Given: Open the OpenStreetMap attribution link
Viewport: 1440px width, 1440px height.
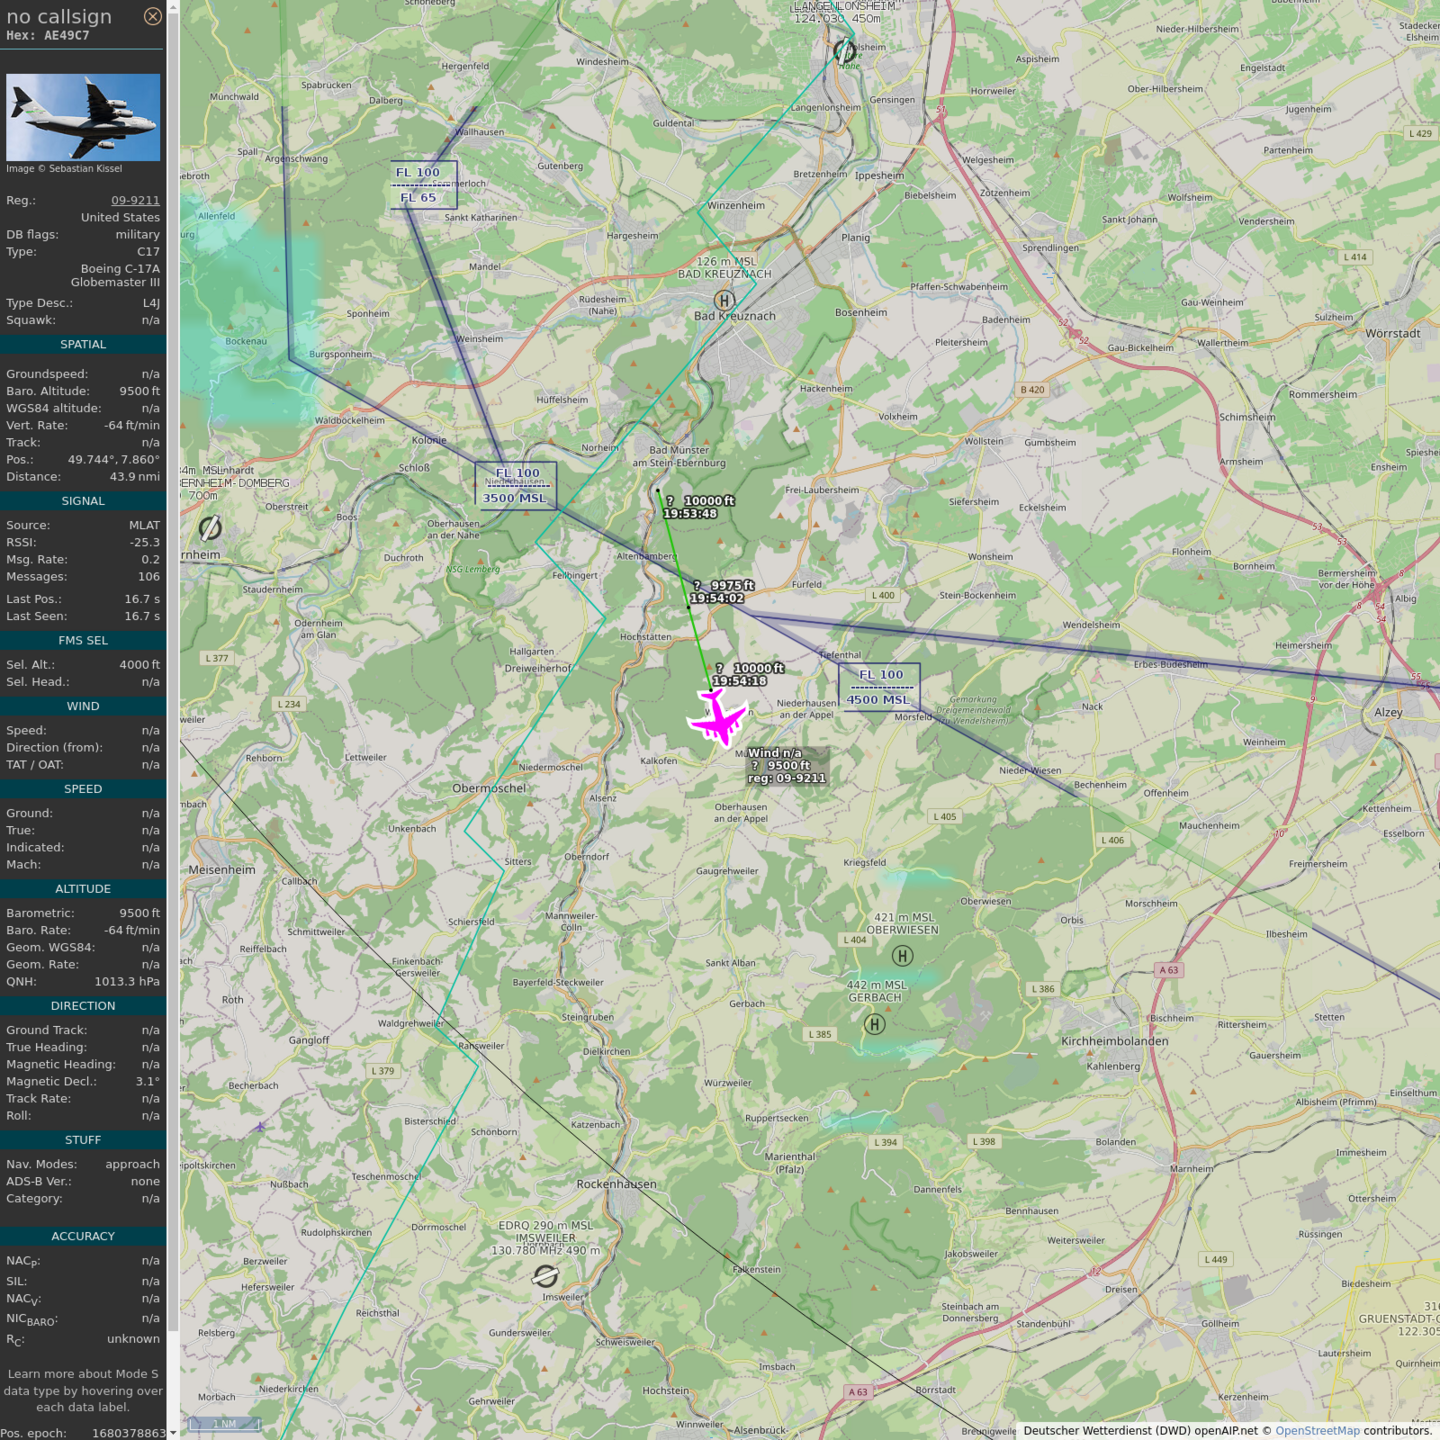Looking at the screenshot, I should coord(1317,1430).
